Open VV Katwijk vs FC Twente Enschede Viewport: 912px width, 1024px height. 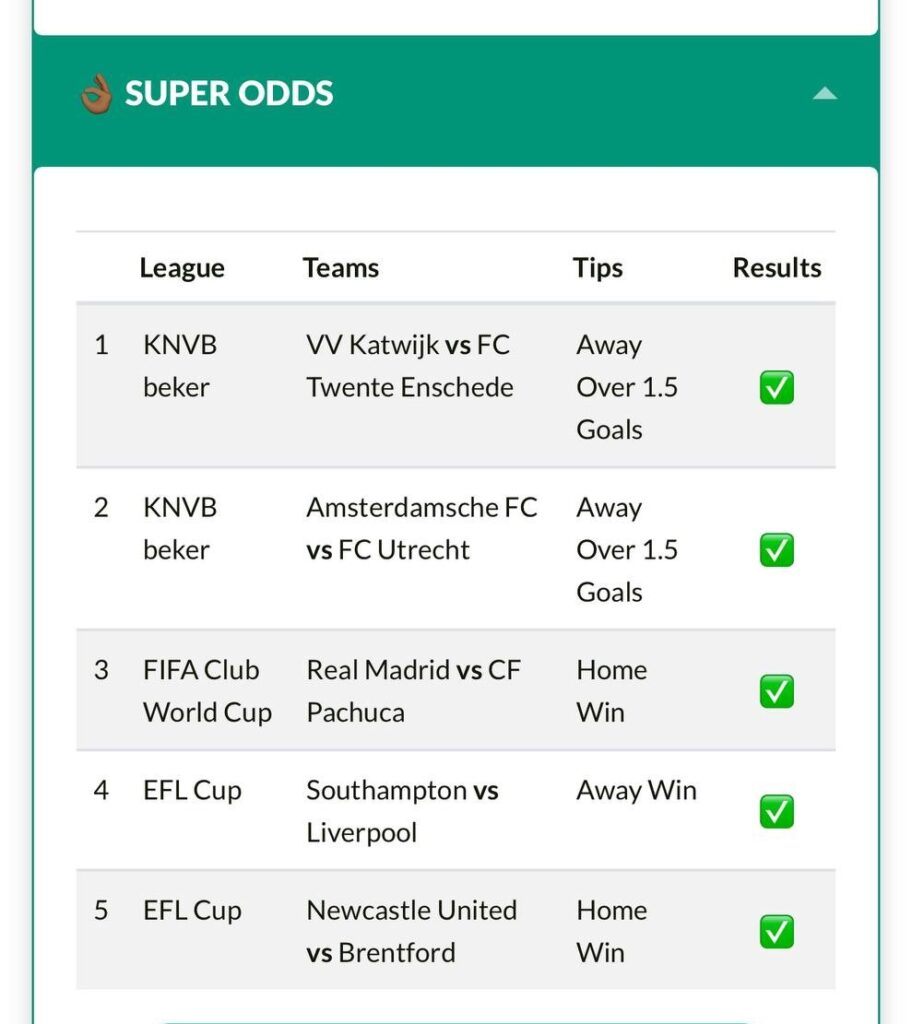[x=410, y=366]
